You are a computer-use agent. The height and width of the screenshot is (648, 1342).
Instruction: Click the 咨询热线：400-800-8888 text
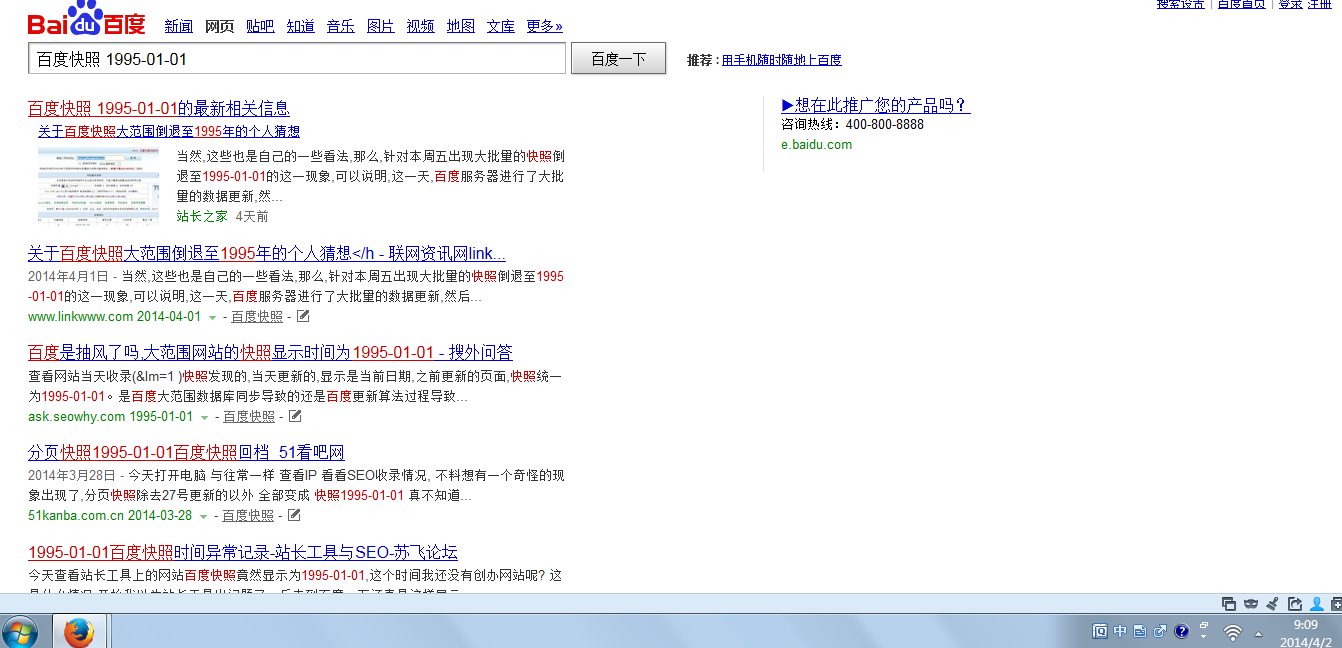pyautogui.click(x=852, y=125)
